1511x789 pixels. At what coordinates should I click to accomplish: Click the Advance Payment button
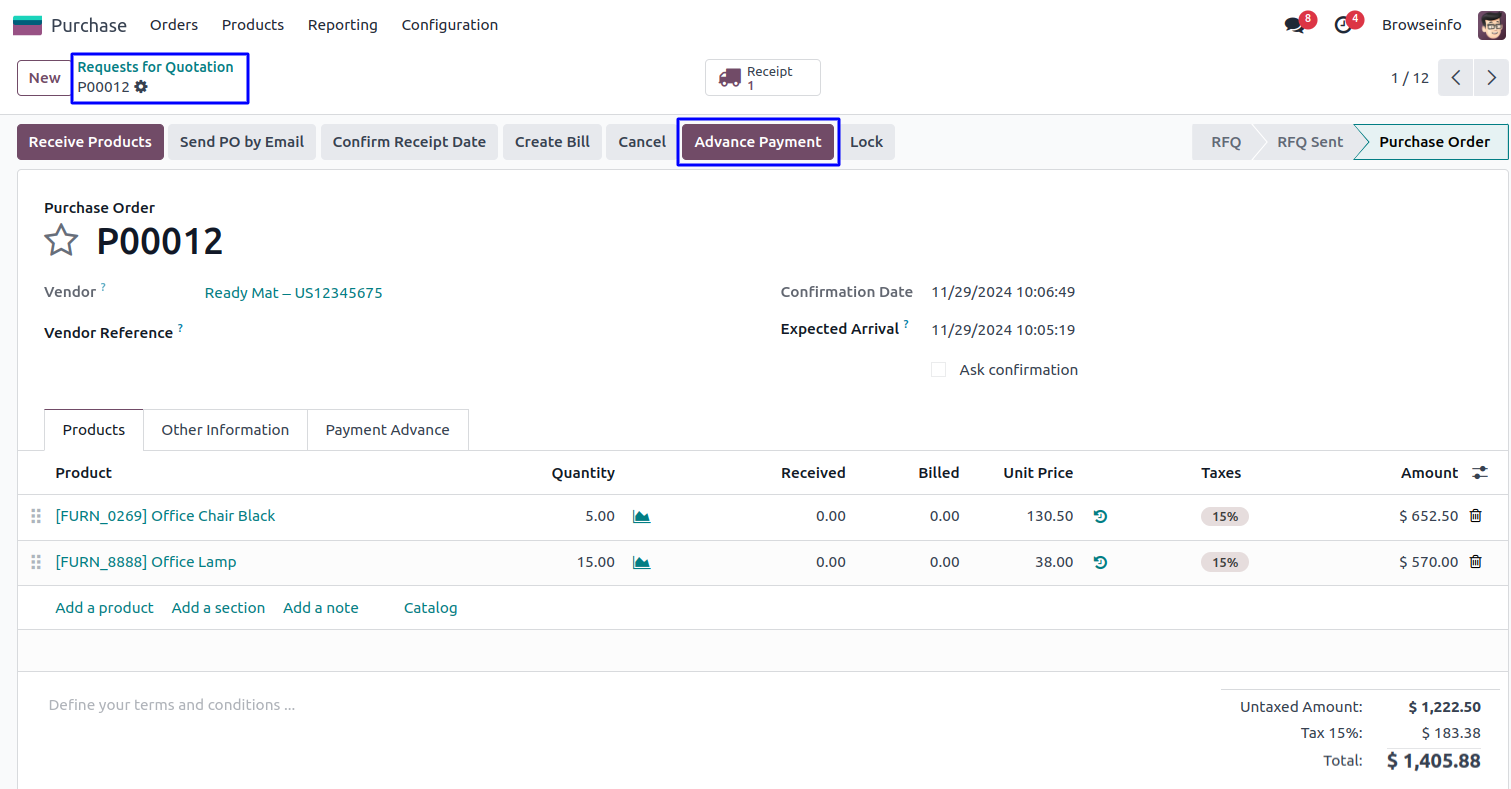pos(757,142)
